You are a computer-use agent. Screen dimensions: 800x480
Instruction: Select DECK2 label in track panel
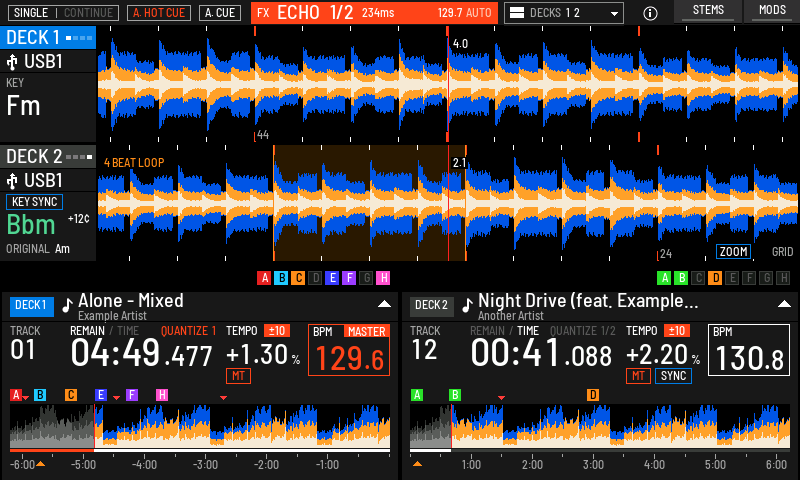click(x=431, y=306)
